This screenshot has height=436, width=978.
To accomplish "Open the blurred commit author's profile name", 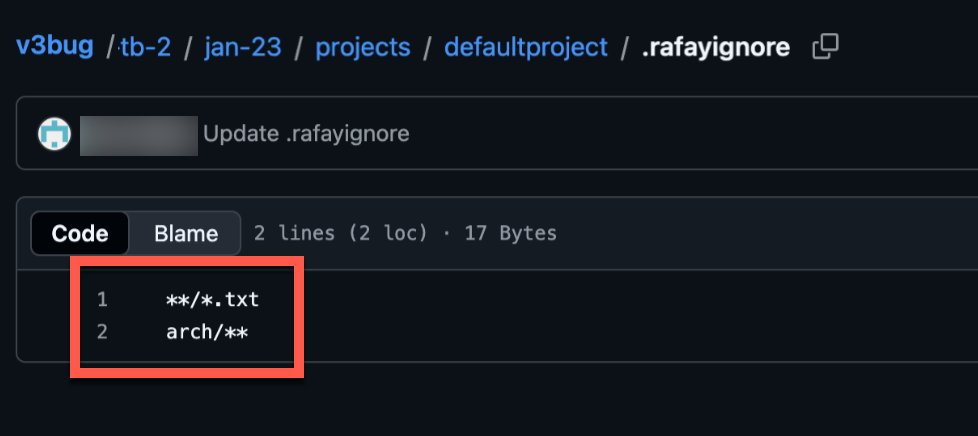I will point(139,134).
